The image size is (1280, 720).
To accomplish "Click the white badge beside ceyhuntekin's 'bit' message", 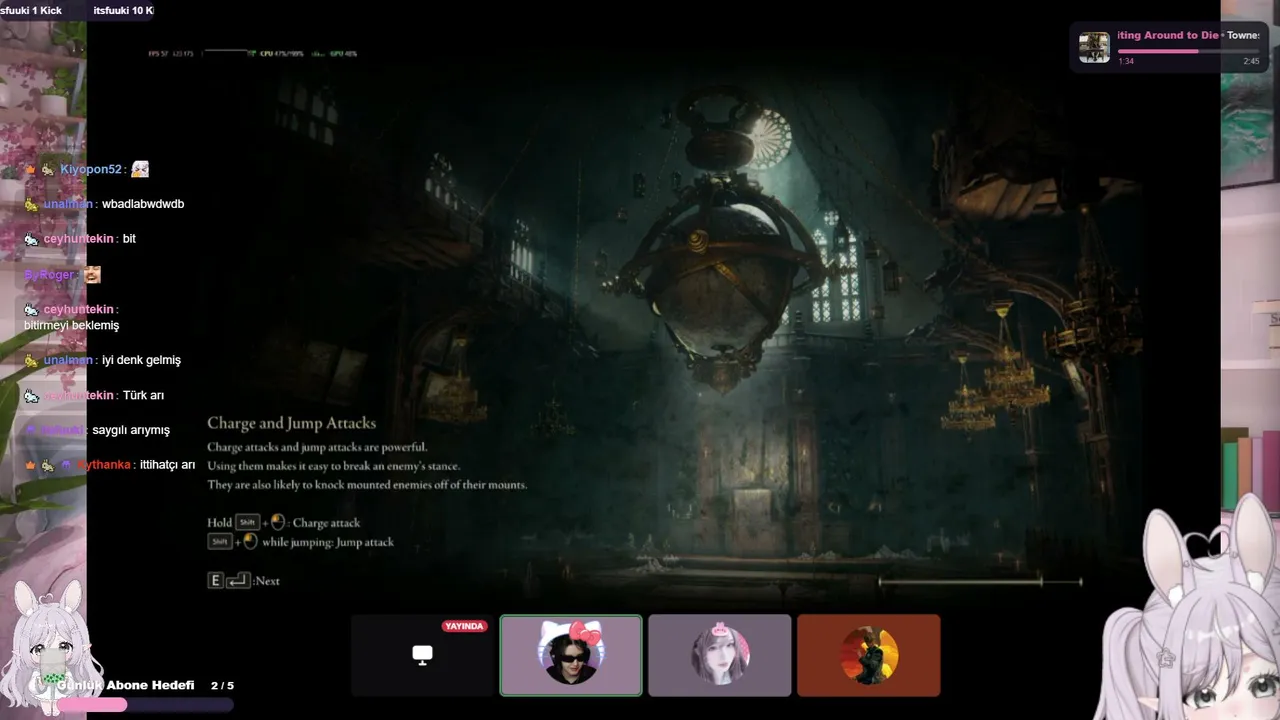I will [x=31, y=240].
